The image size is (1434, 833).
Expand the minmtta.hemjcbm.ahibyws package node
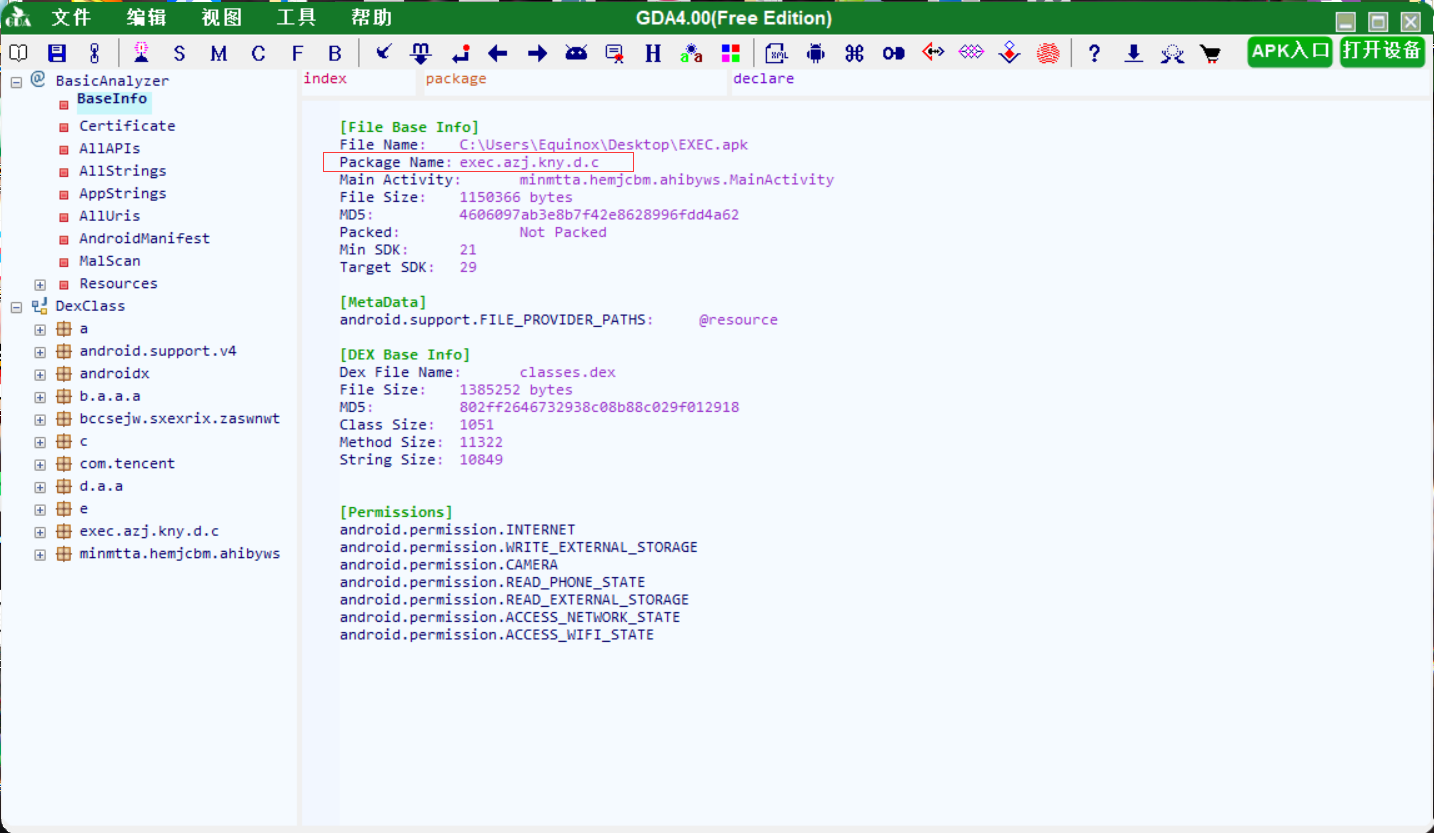click(40, 555)
